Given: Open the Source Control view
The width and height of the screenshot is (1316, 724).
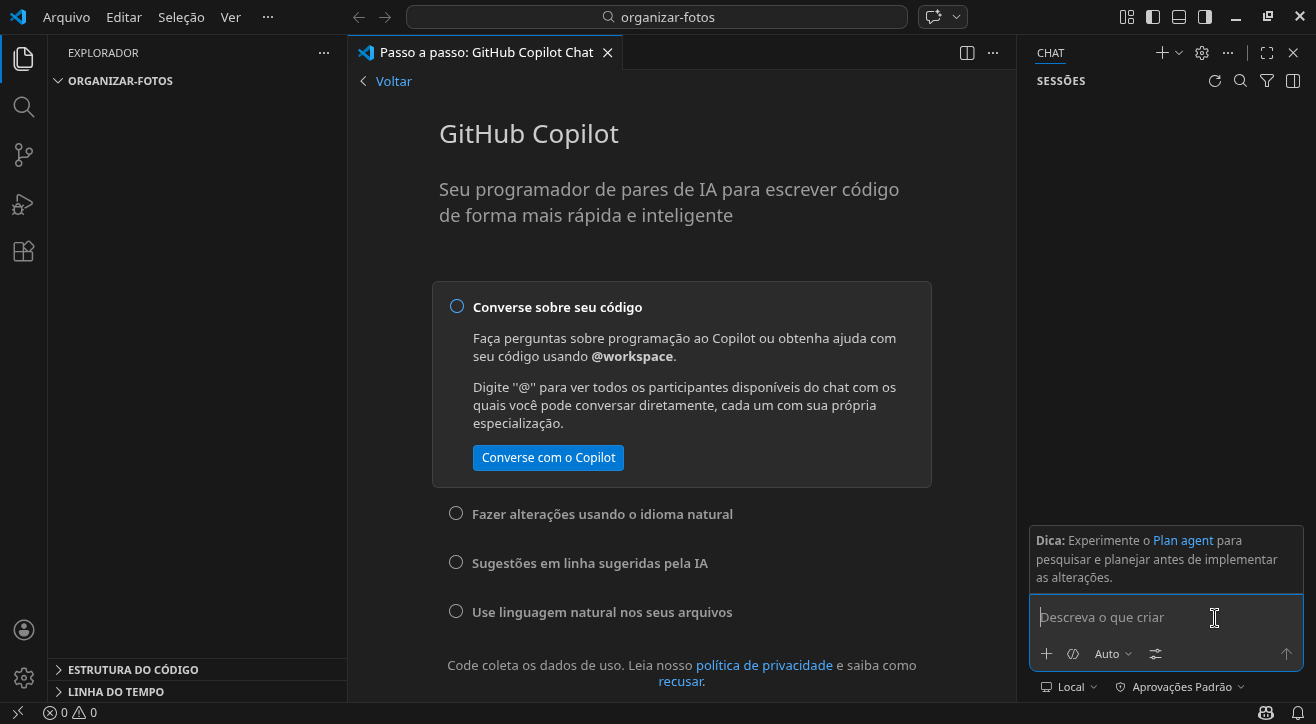Looking at the screenshot, I should tap(23, 155).
